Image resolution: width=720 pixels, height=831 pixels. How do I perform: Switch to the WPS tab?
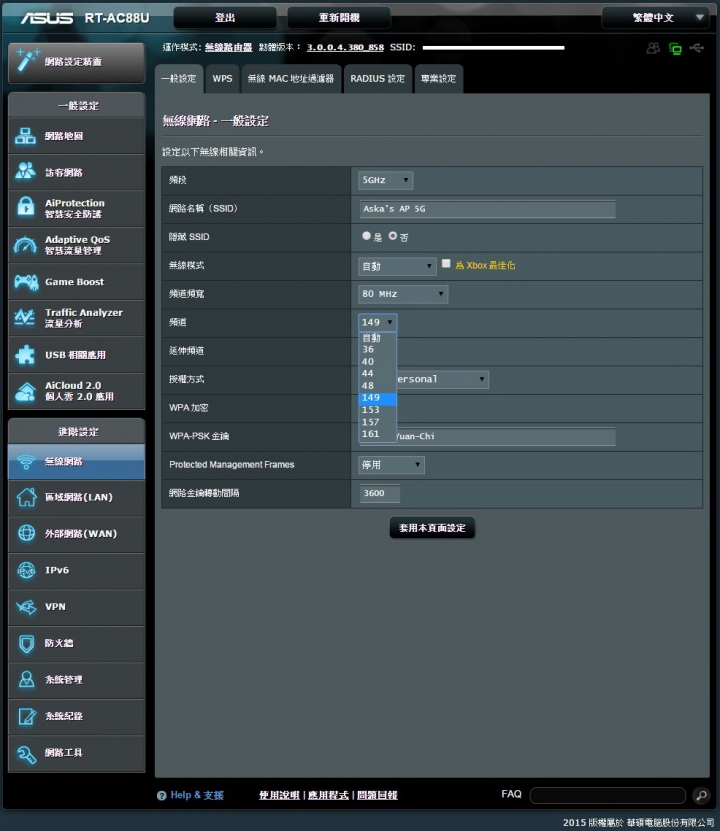222,78
